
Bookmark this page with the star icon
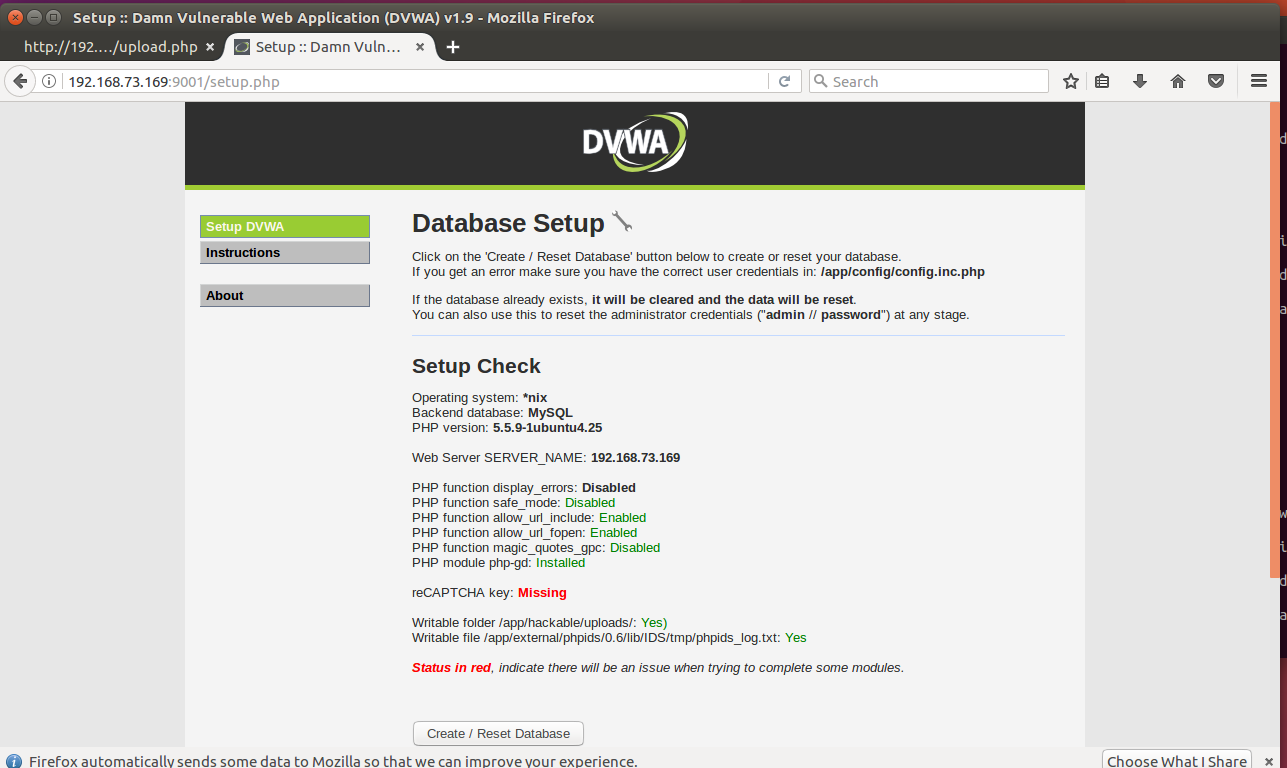(x=1071, y=82)
